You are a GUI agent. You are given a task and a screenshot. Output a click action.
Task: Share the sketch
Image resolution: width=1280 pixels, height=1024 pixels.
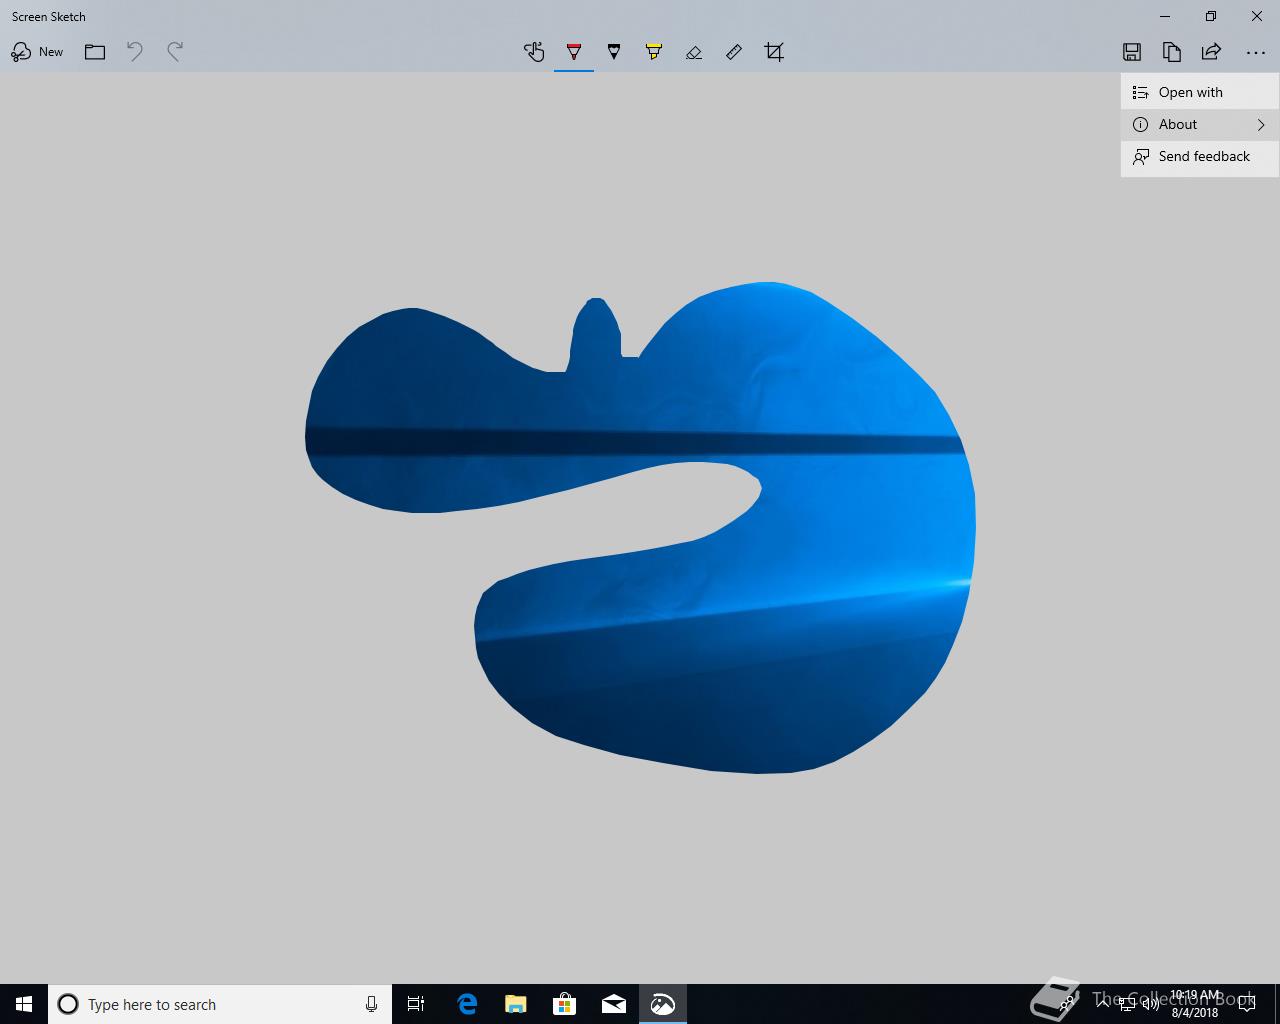point(1211,52)
